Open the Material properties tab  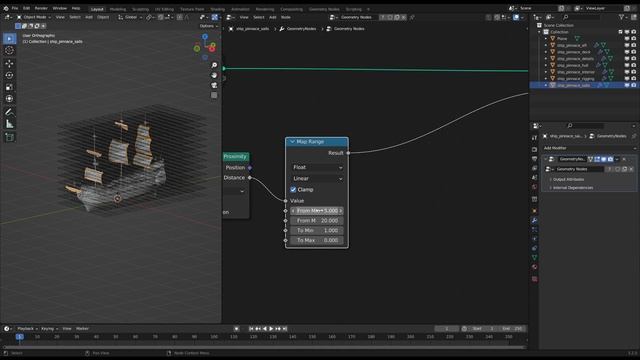point(535,267)
